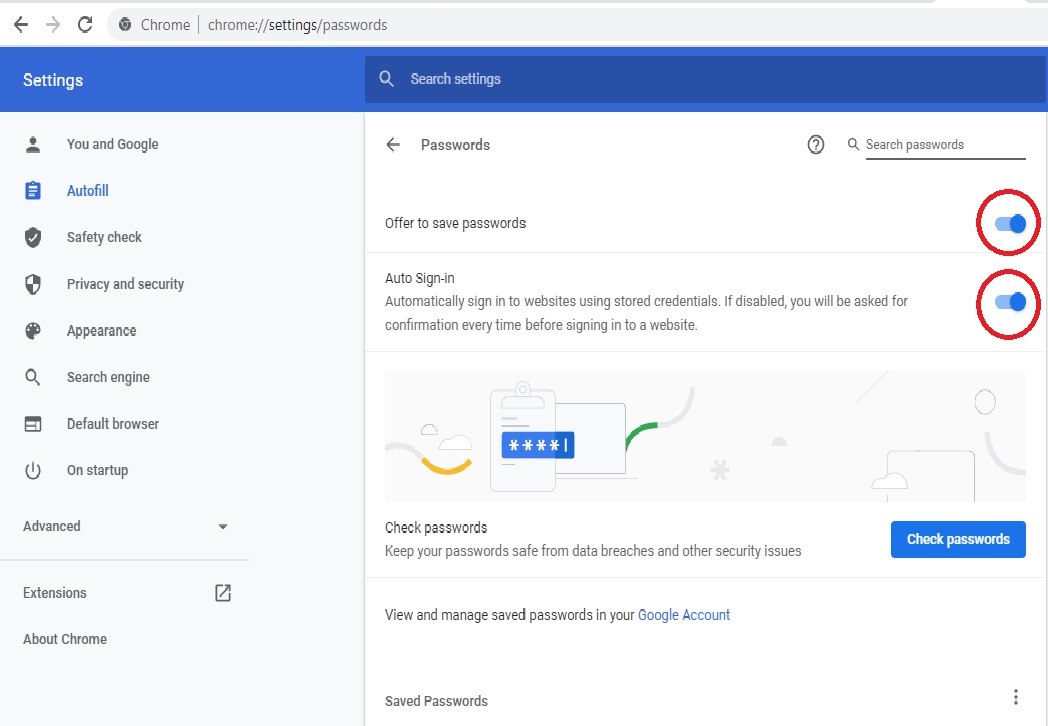The width and height of the screenshot is (1048, 726).
Task: Select Search engine in sidebar
Action: click(108, 377)
